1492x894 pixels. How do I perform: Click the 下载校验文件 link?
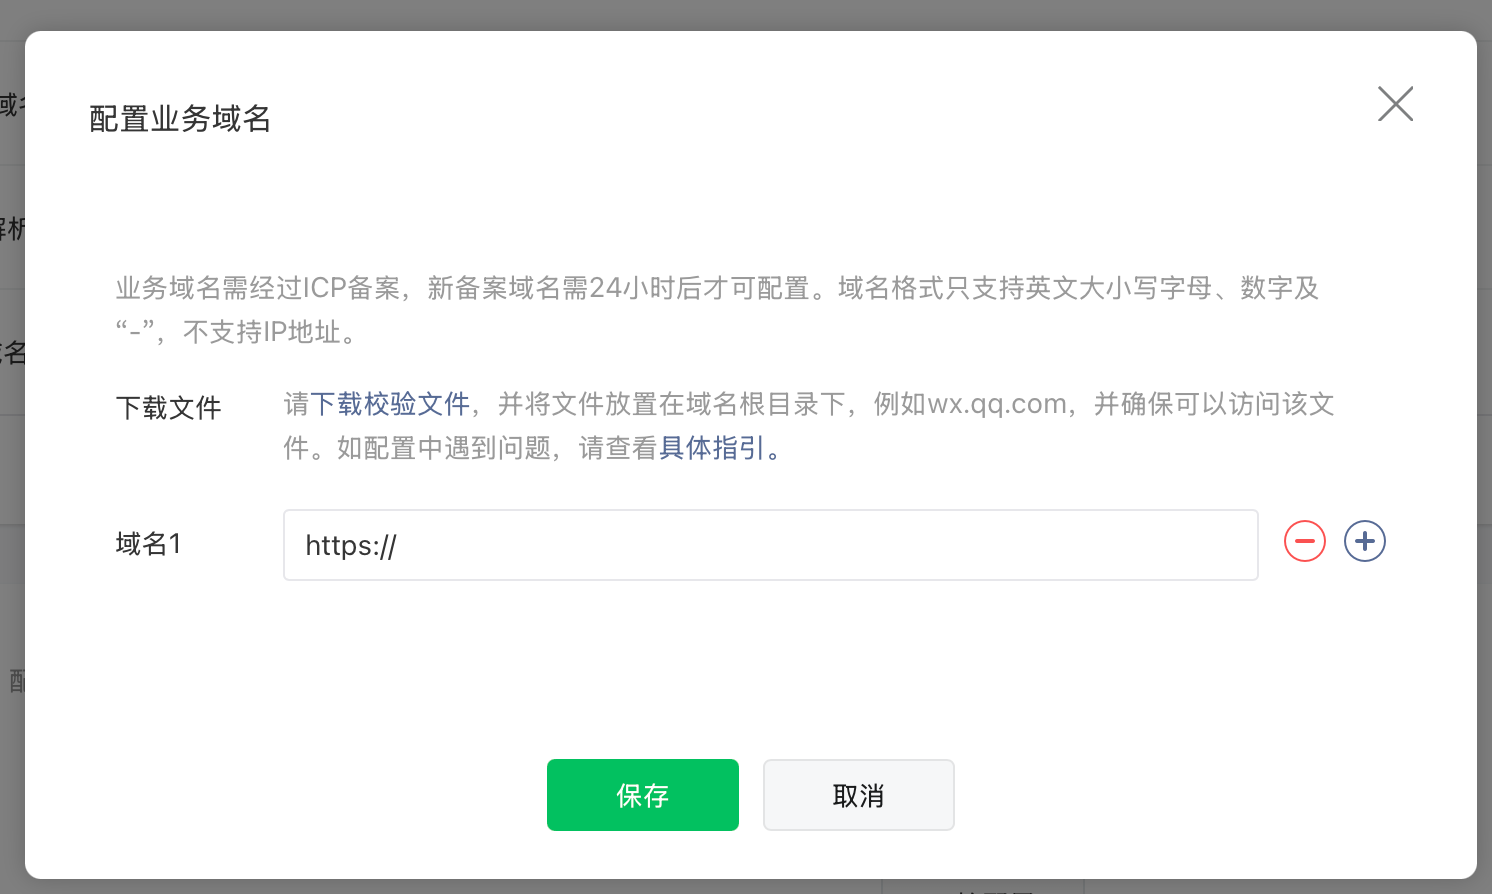tap(390, 404)
